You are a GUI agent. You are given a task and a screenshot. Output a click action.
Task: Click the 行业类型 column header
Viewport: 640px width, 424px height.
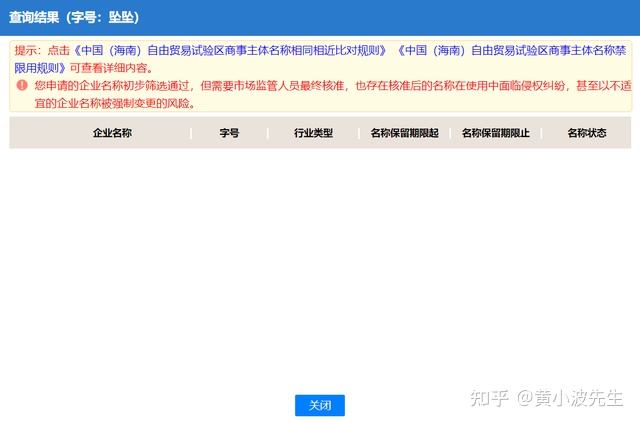[313, 133]
